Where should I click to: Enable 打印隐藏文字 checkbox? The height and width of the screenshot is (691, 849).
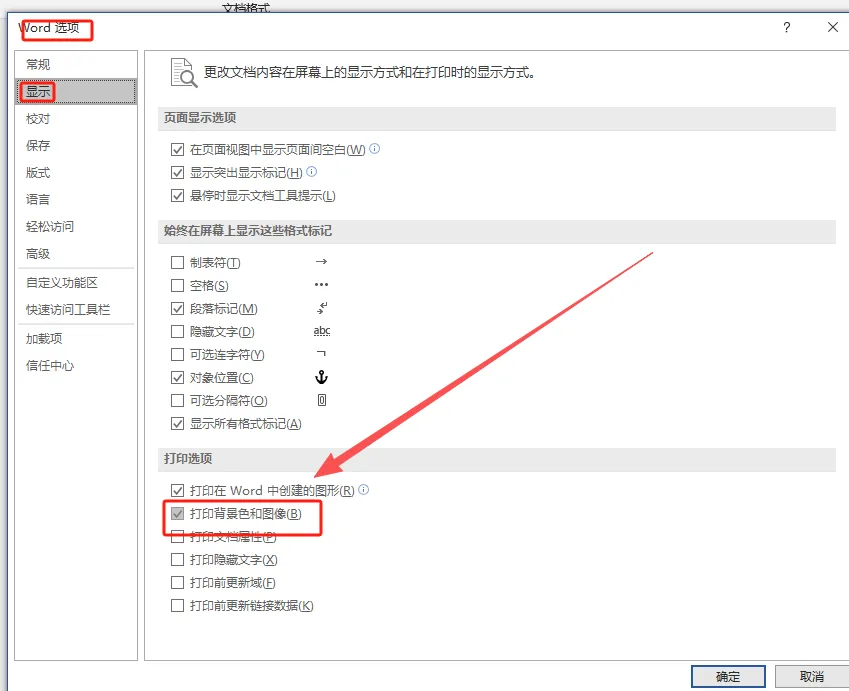pyautogui.click(x=177, y=559)
